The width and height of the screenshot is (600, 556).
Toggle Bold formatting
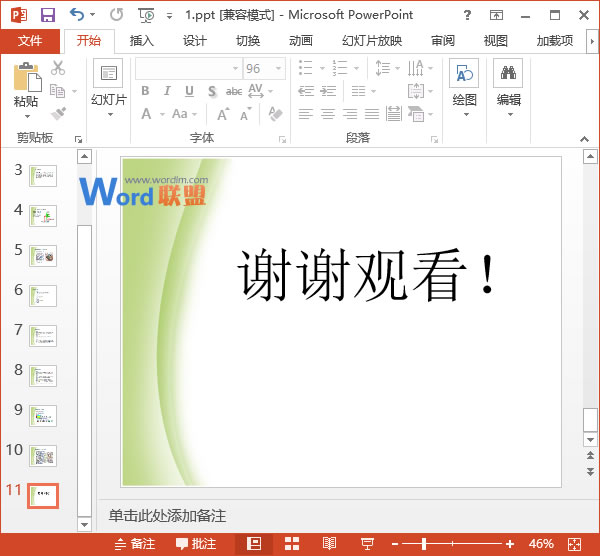[x=145, y=91]
